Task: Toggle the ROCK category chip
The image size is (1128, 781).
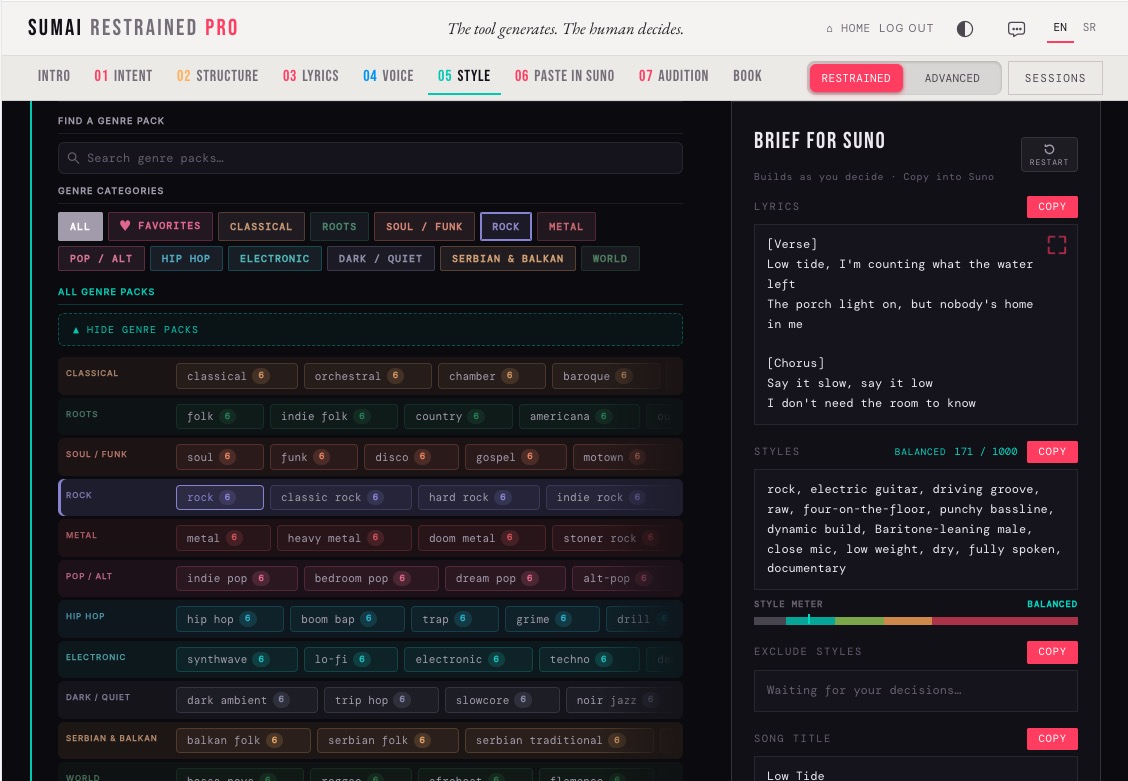Action: 506,227
